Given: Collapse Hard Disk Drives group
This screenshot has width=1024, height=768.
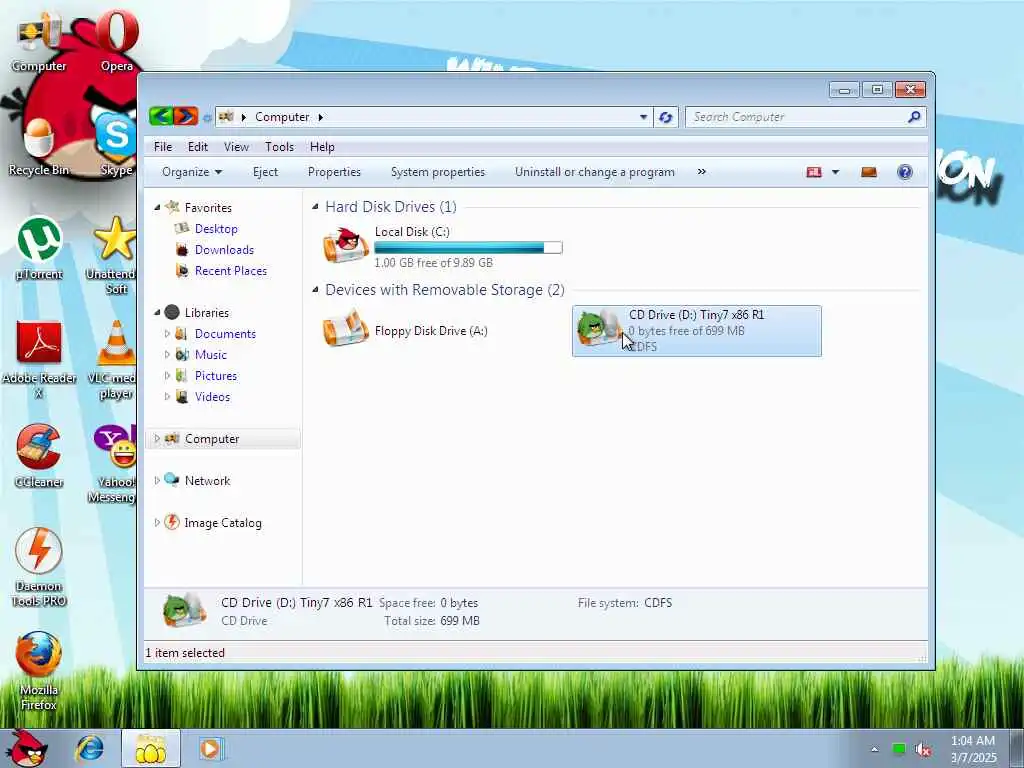Looking at the screenshot, I should click(x=315, y=207).
